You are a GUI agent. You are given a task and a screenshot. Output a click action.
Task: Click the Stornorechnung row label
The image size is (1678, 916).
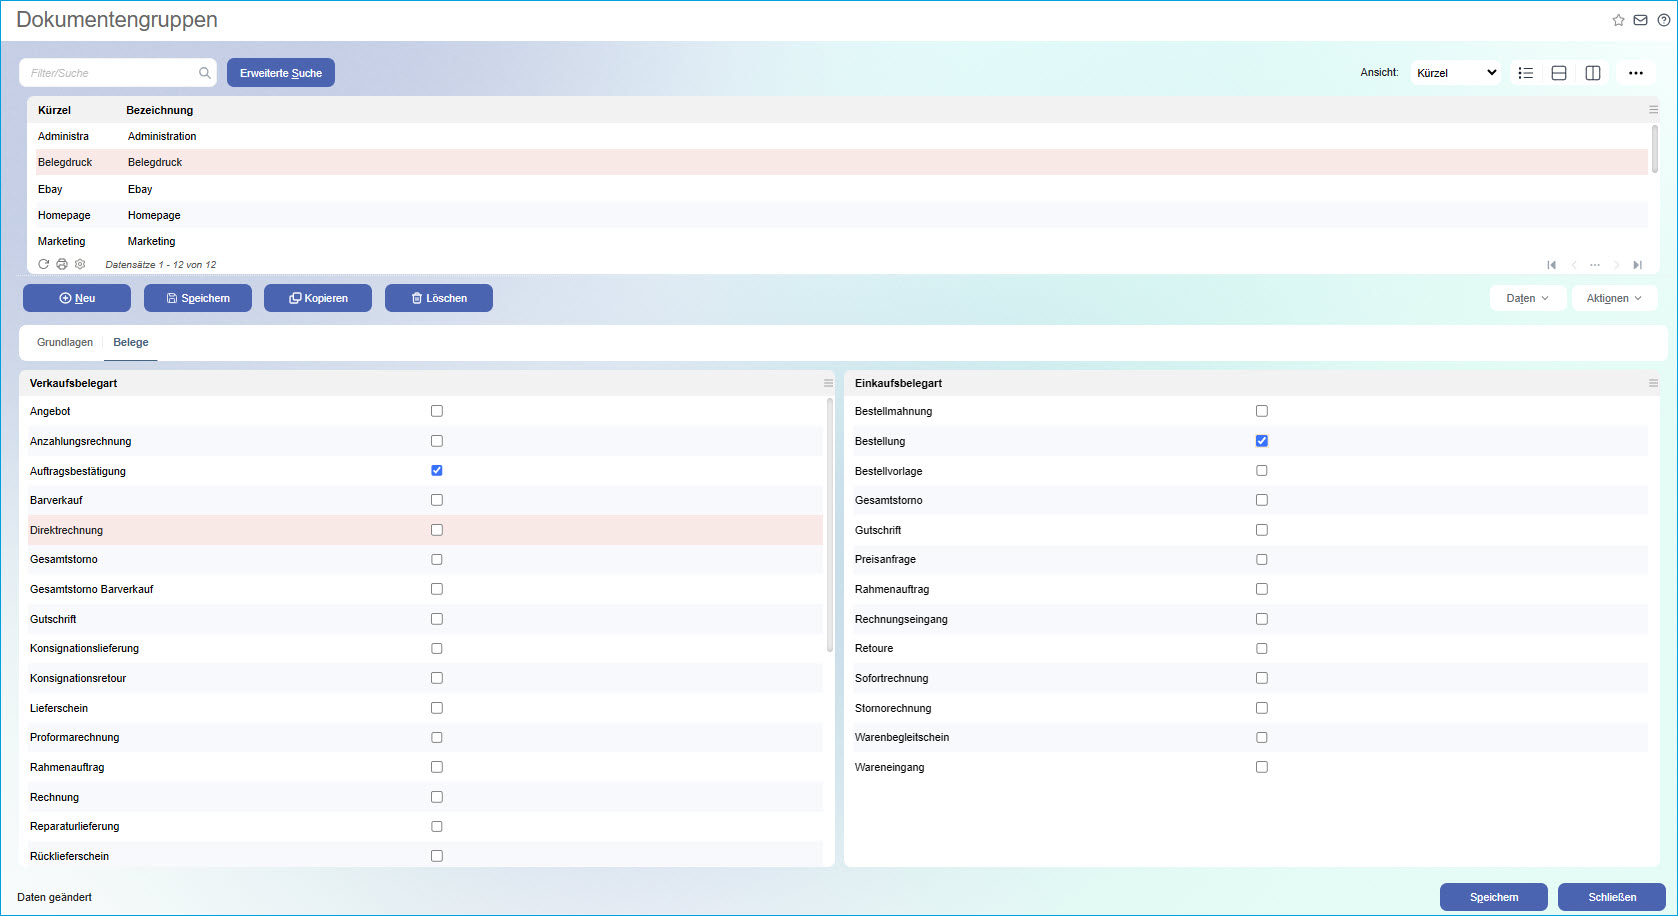pos(893,708)
